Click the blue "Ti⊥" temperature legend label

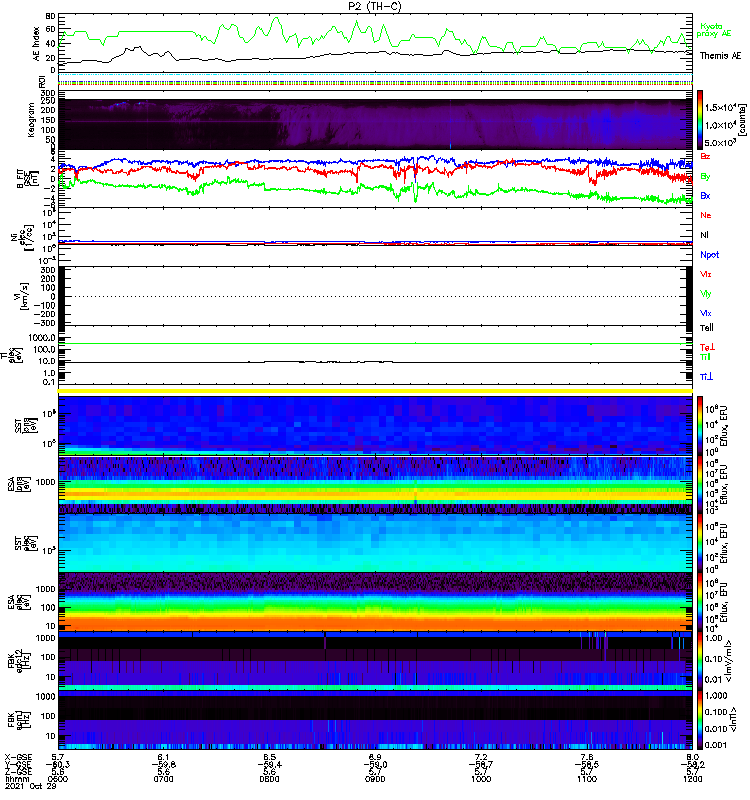pyautogui.click(x=706, y=377)
